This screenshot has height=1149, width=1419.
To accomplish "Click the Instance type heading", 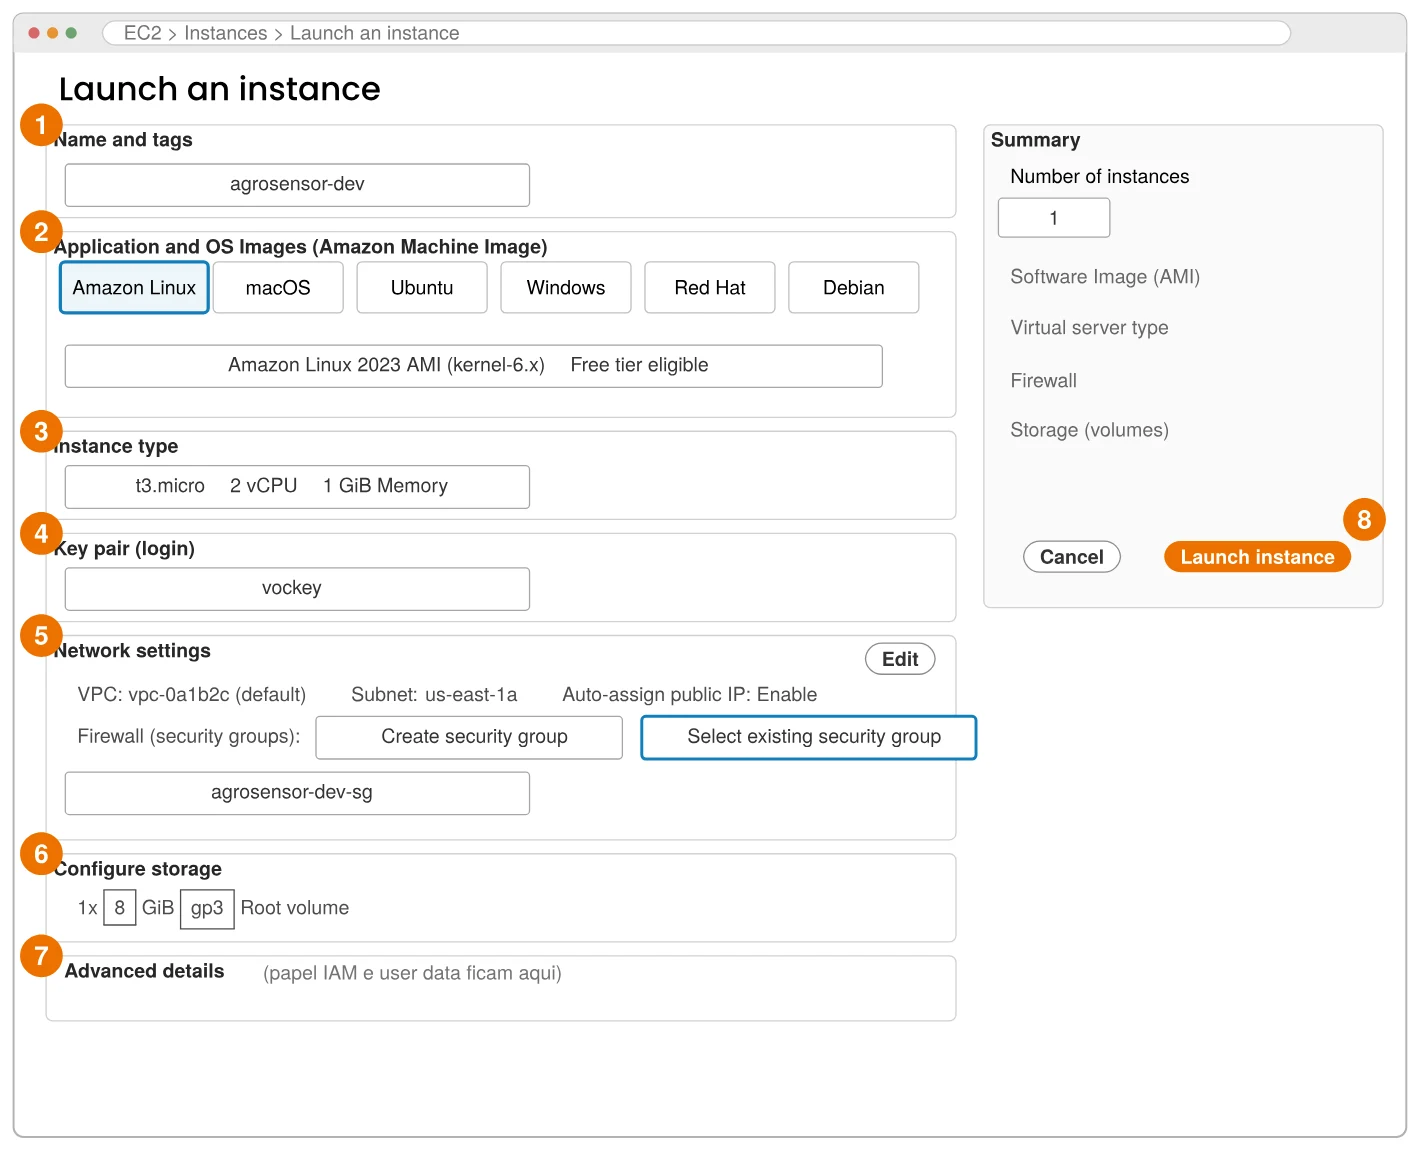I will (x=116, y=447).
